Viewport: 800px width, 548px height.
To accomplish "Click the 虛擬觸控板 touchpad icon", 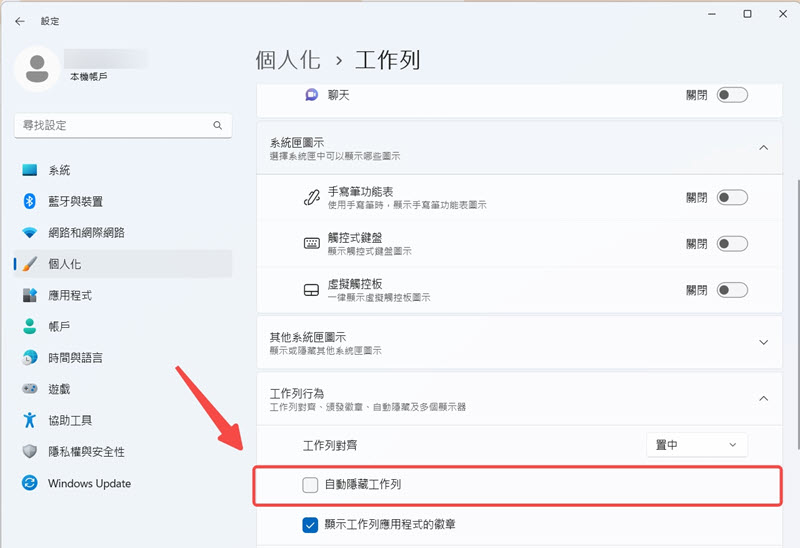I will (311, 290).
